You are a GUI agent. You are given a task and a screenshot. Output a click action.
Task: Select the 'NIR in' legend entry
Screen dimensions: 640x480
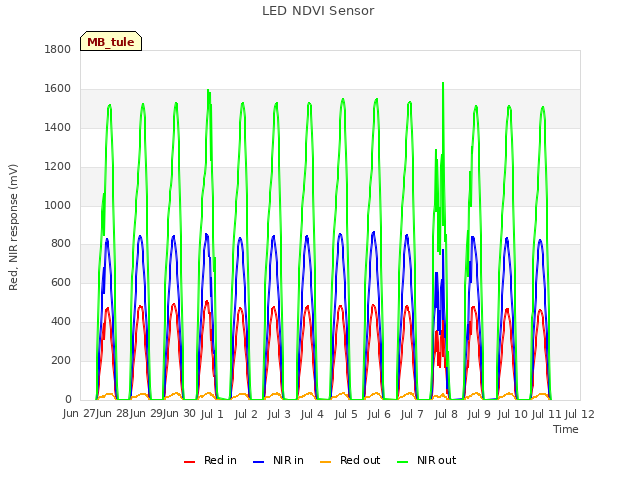(278, 460)
